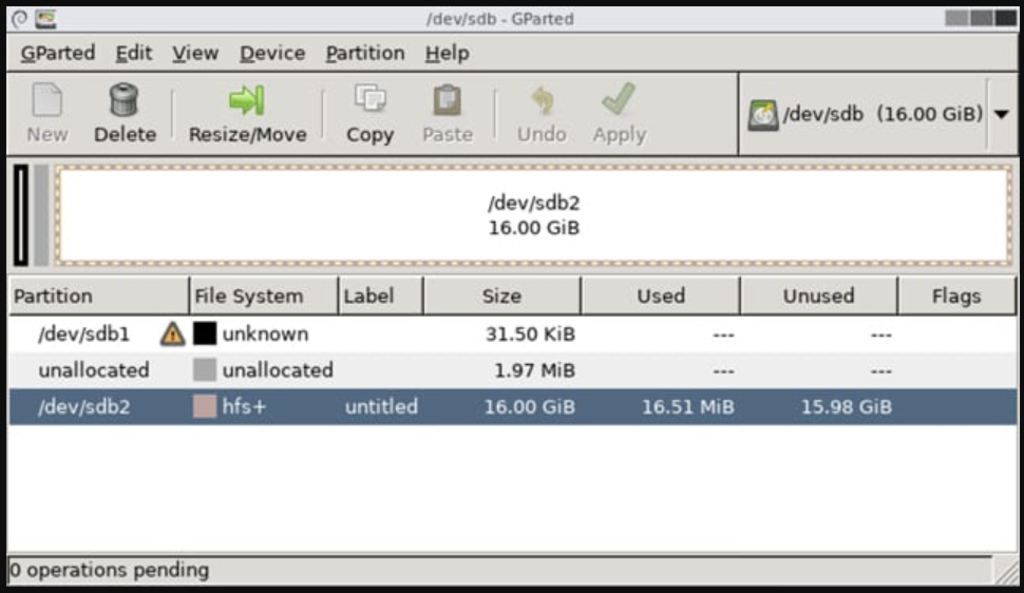Image resolution: width=1024 pixels, height=593 pixels.
Task: Open the /dev/sdb device selector dropdown
Action: (x=1001, y=114)
